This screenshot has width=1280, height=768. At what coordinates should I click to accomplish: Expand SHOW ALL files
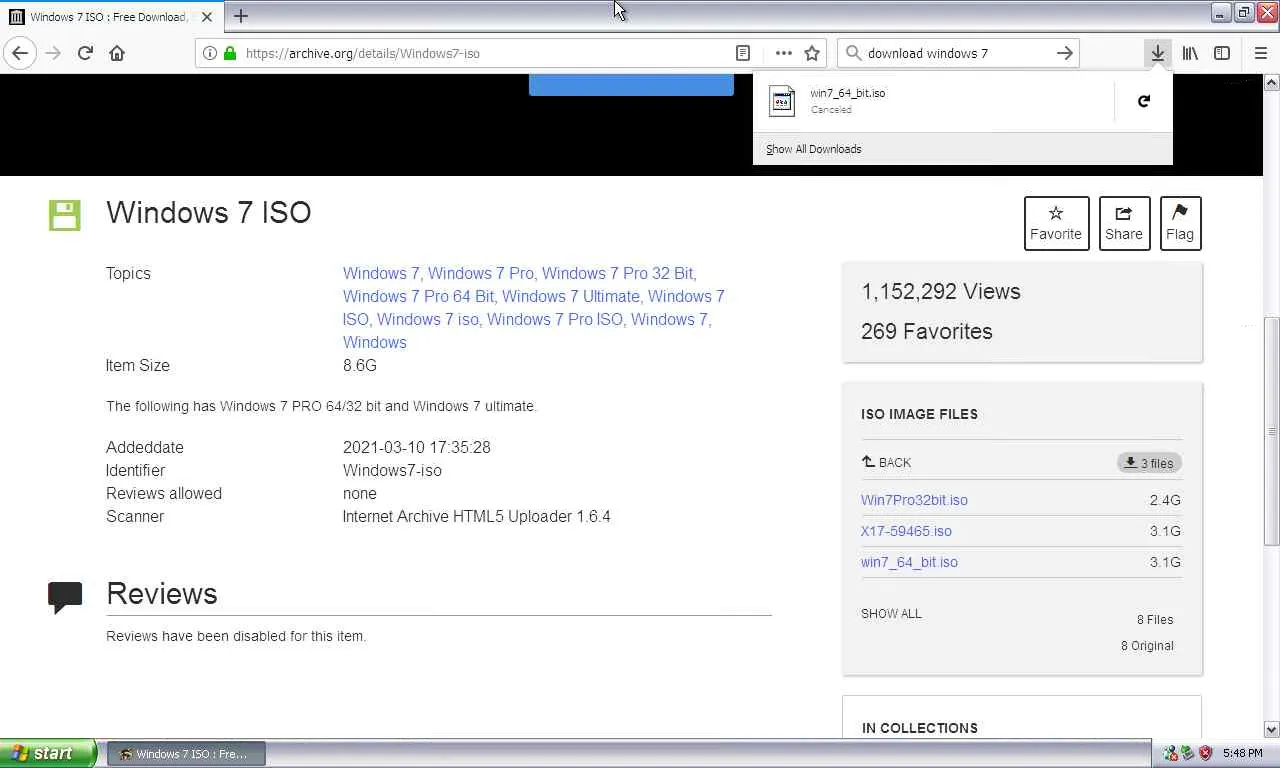click(891, 614)
